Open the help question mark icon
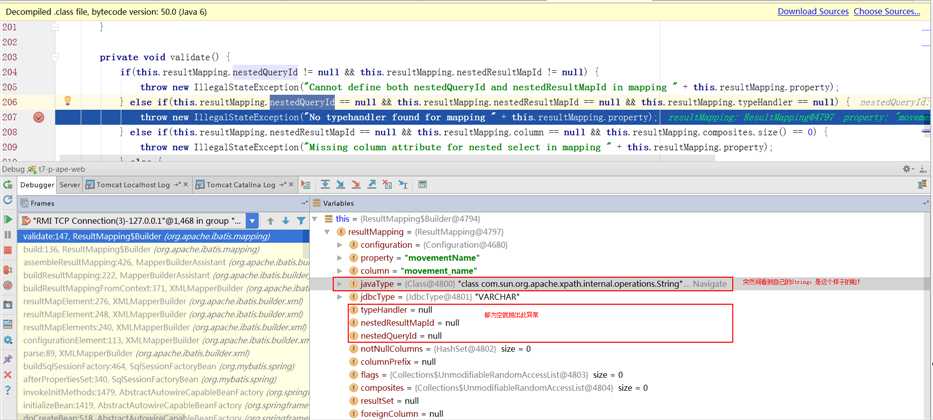 click(x=8, y=390)
